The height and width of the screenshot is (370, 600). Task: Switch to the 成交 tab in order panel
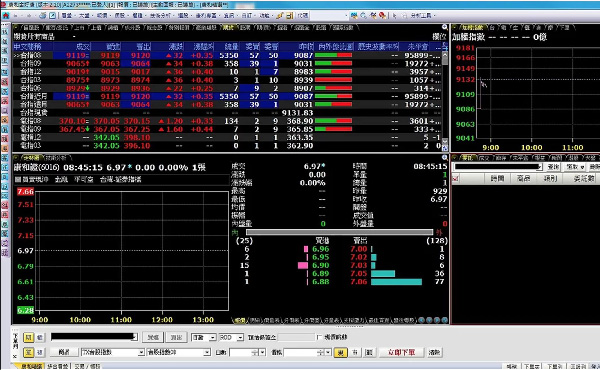pyautogui.click(x=484, y=158)
